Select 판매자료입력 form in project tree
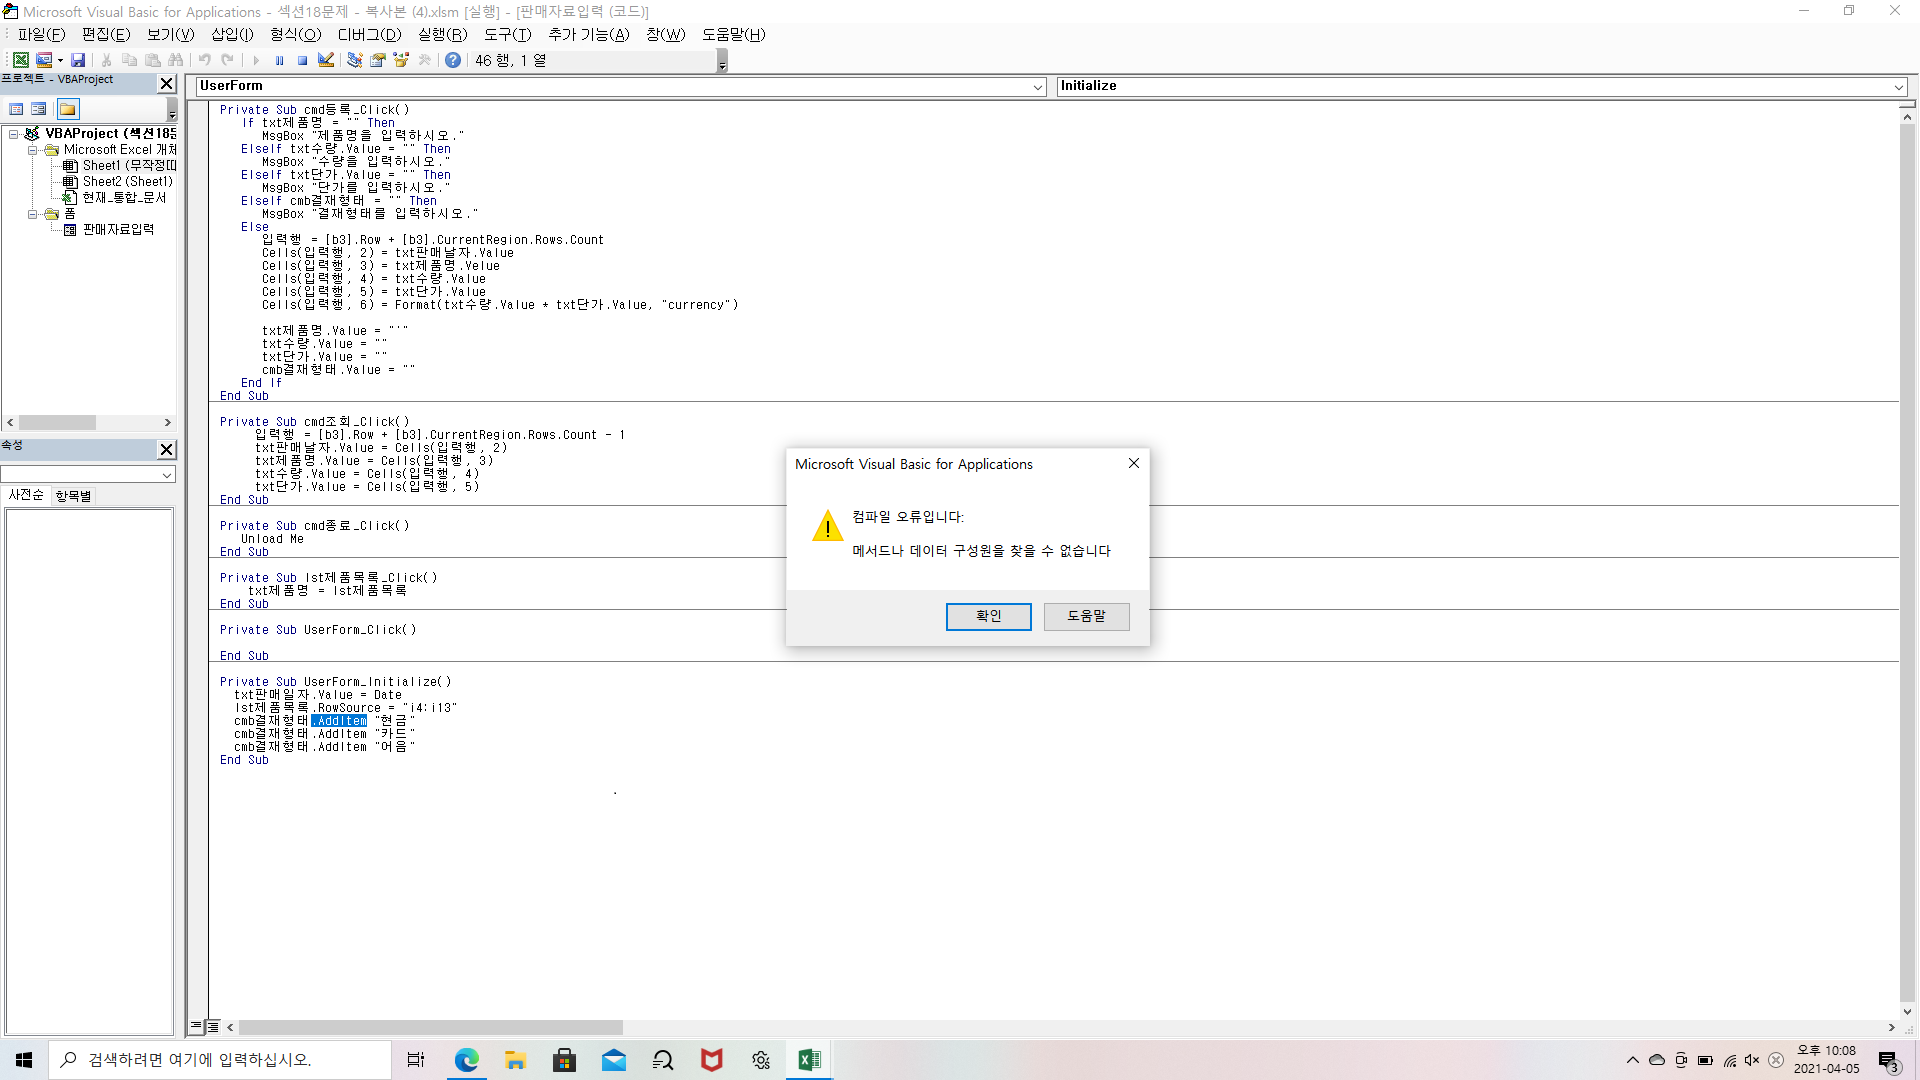 [118, 230]
